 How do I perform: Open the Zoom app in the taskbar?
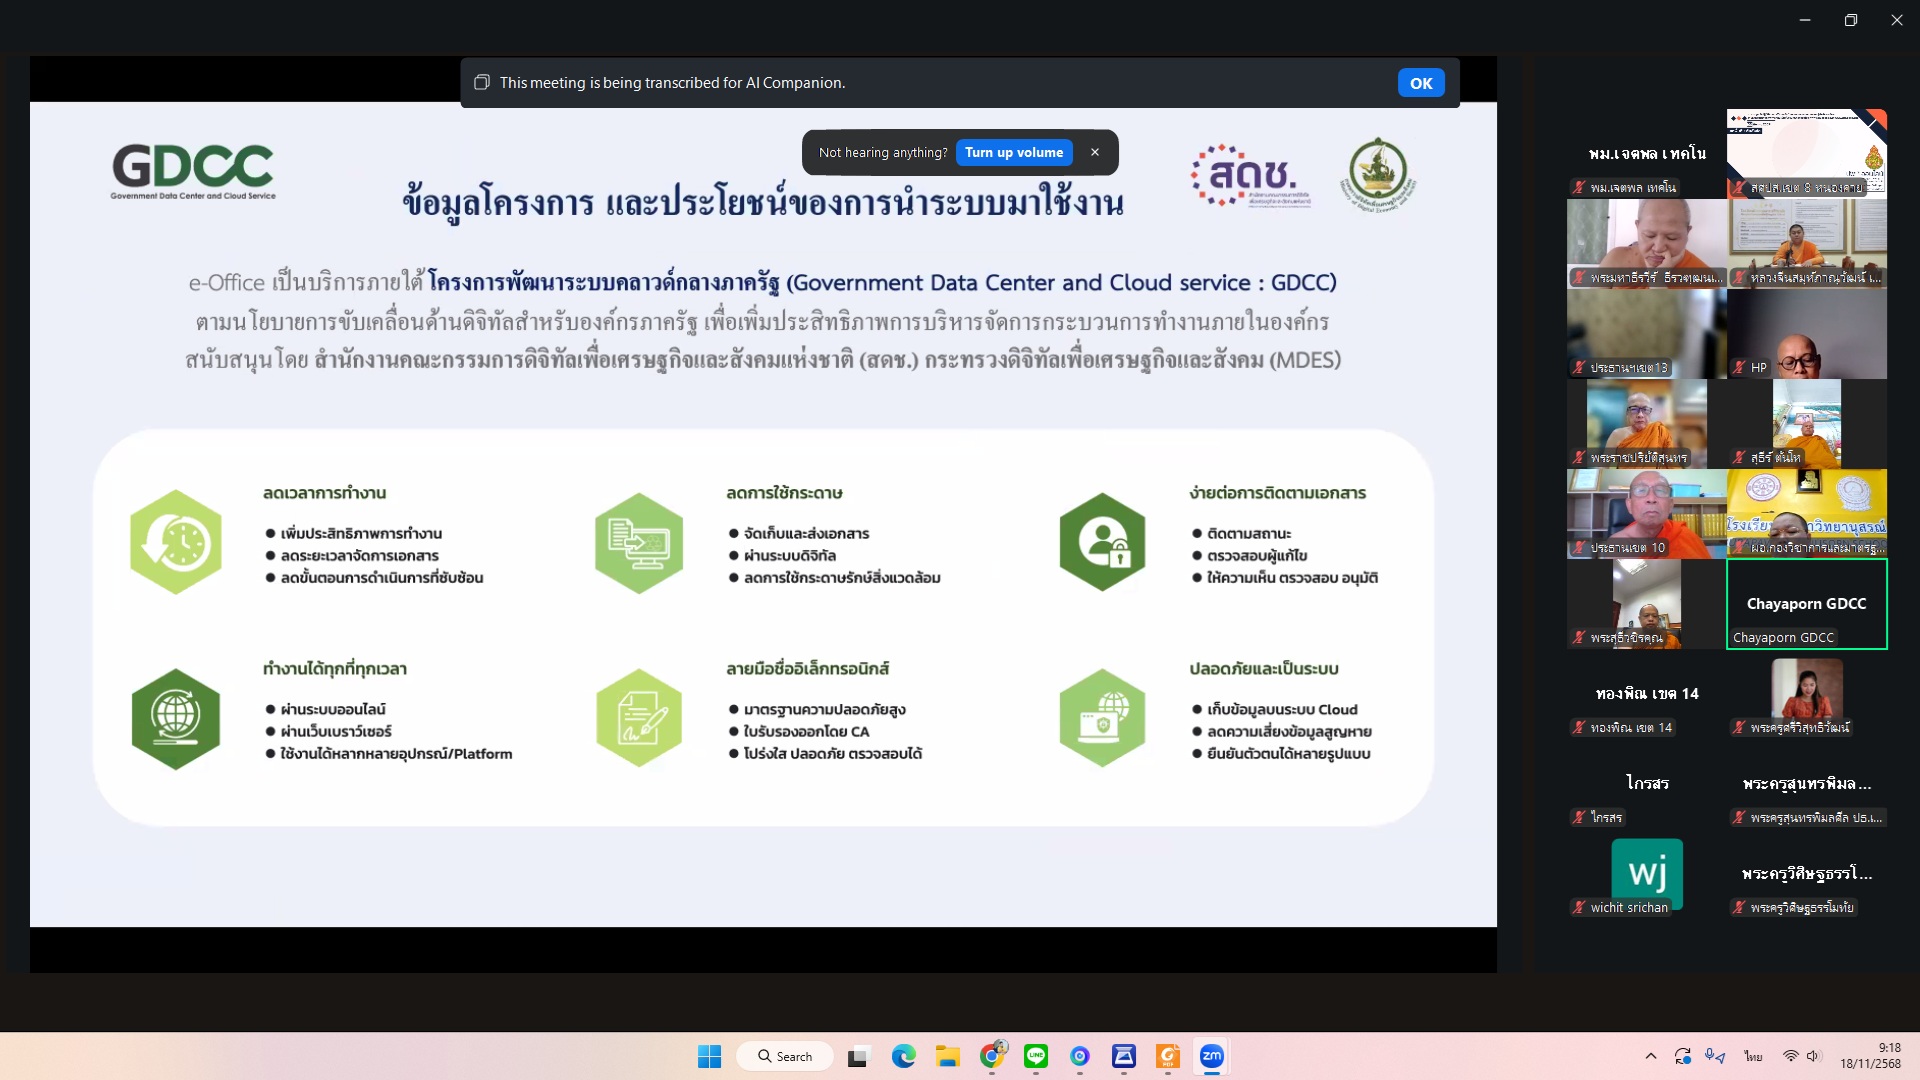pos(1211,1056)
